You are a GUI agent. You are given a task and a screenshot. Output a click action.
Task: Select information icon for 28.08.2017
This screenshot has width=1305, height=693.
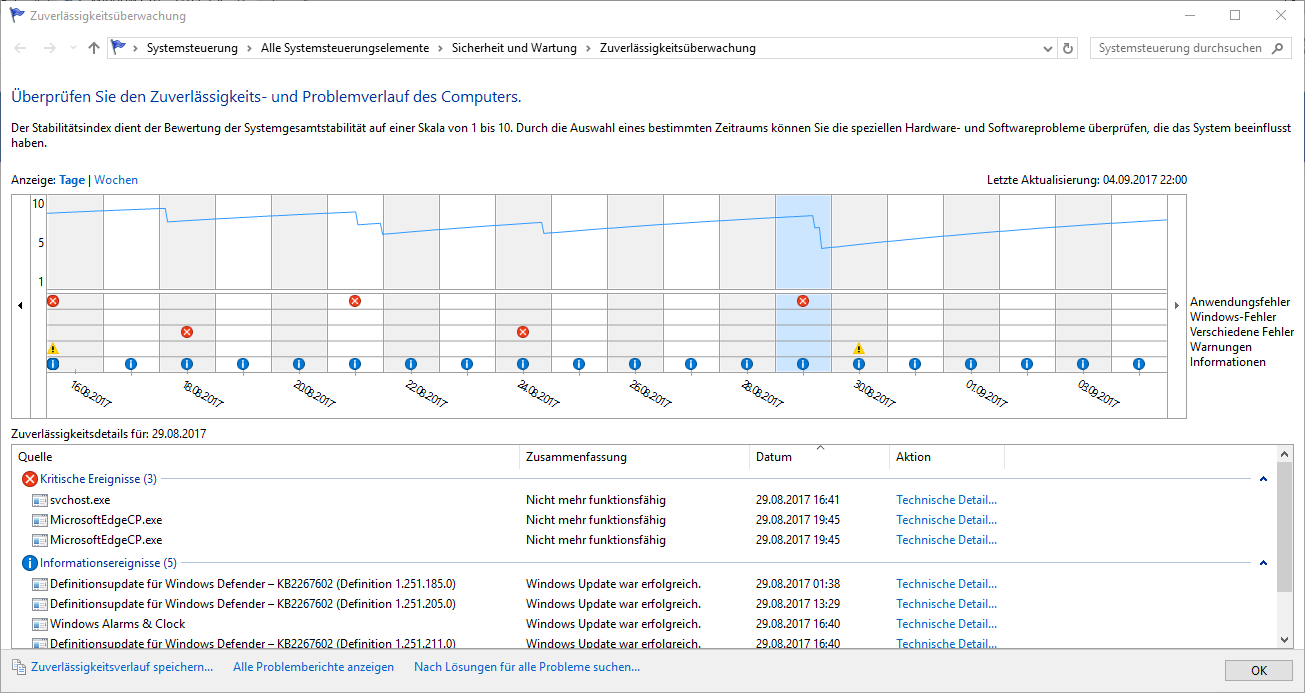pyautogui.click(x=747, y=364)
